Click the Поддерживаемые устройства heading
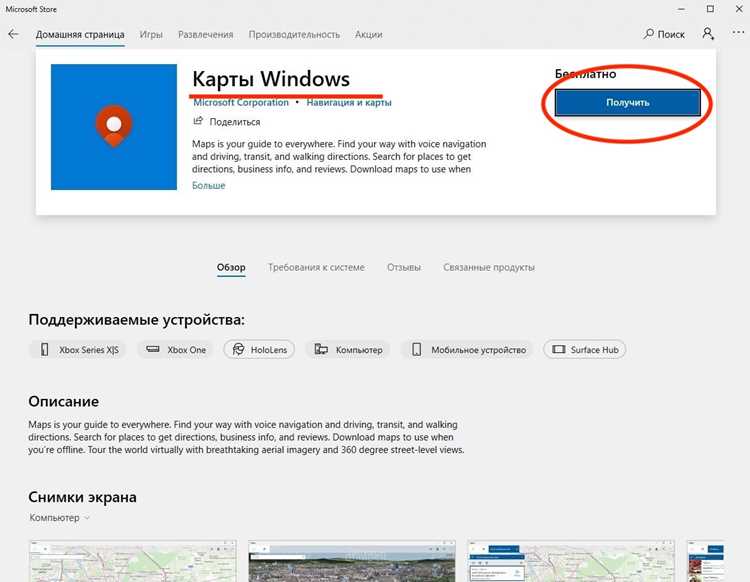This screenshot has width=750, height=582. pos(136,319)
